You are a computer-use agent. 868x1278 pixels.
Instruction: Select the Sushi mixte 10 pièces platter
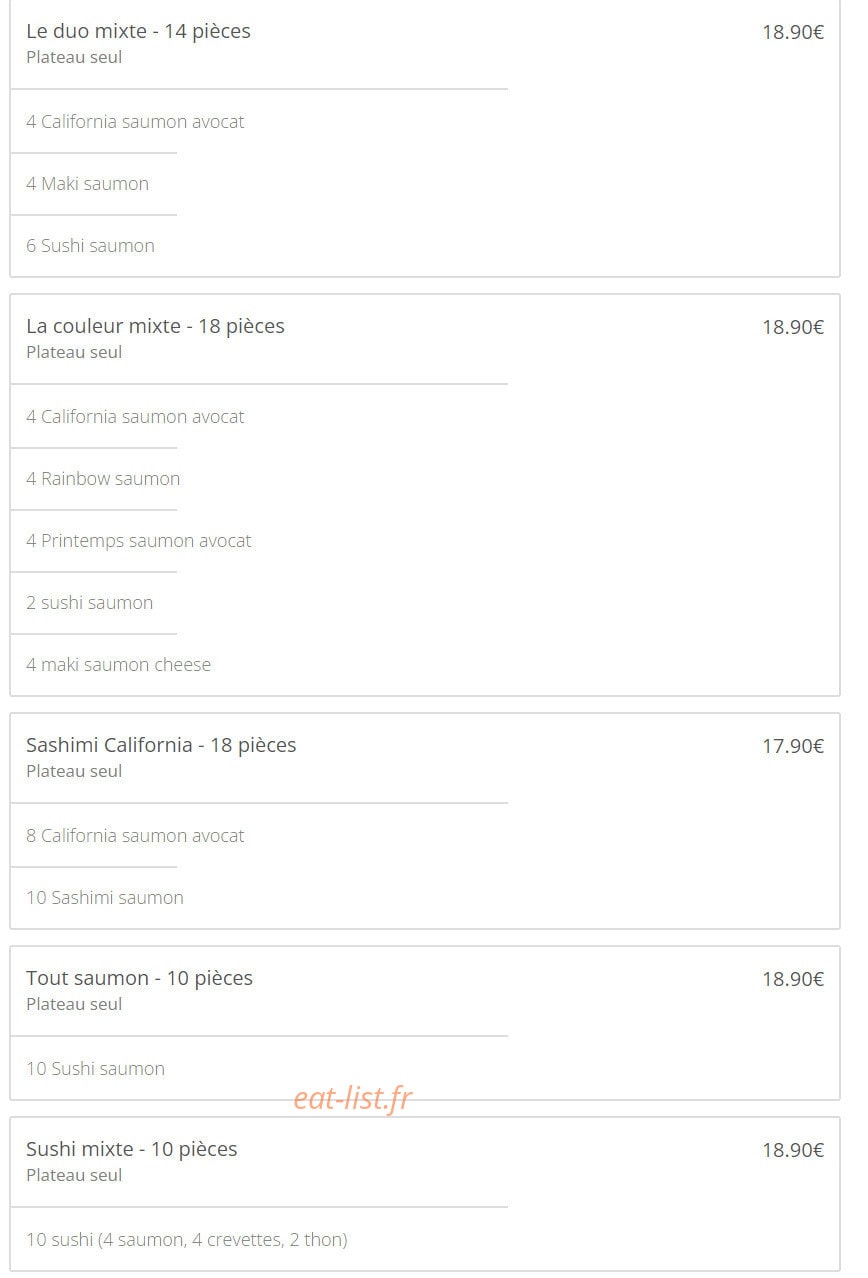click(x=132, y=1149)
